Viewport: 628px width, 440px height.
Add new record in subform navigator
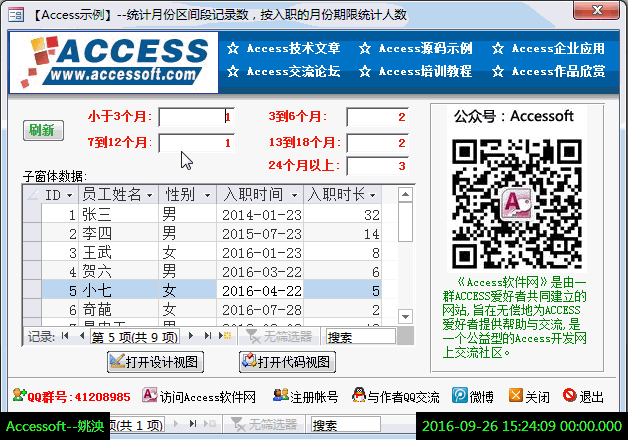[x=225, y=336]
